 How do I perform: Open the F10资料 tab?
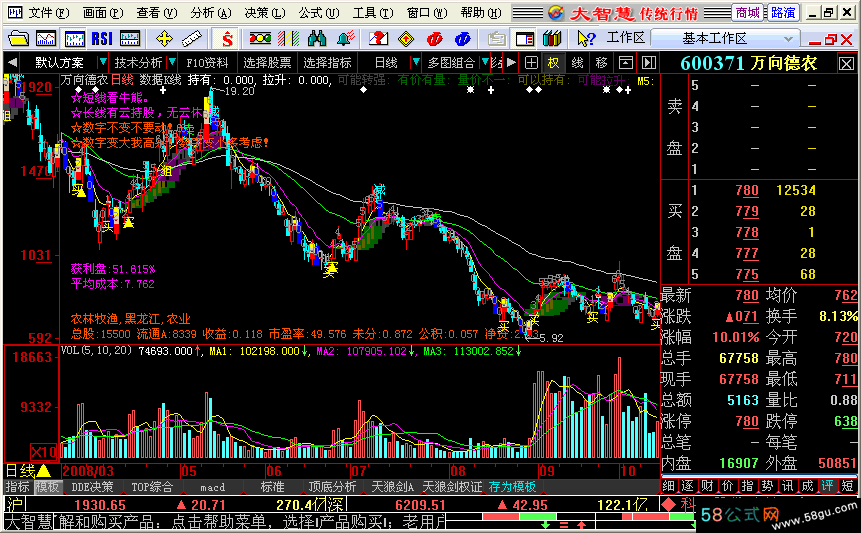[x=207, y=63]
